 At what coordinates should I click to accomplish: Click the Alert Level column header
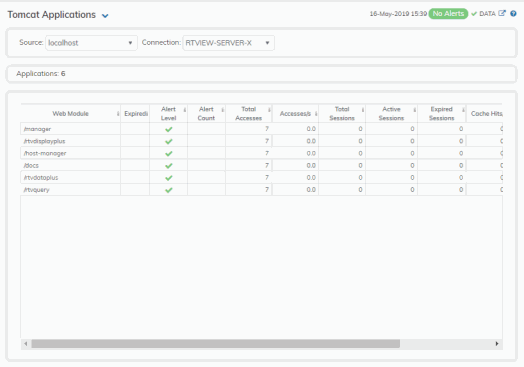[x=168, y=114]
